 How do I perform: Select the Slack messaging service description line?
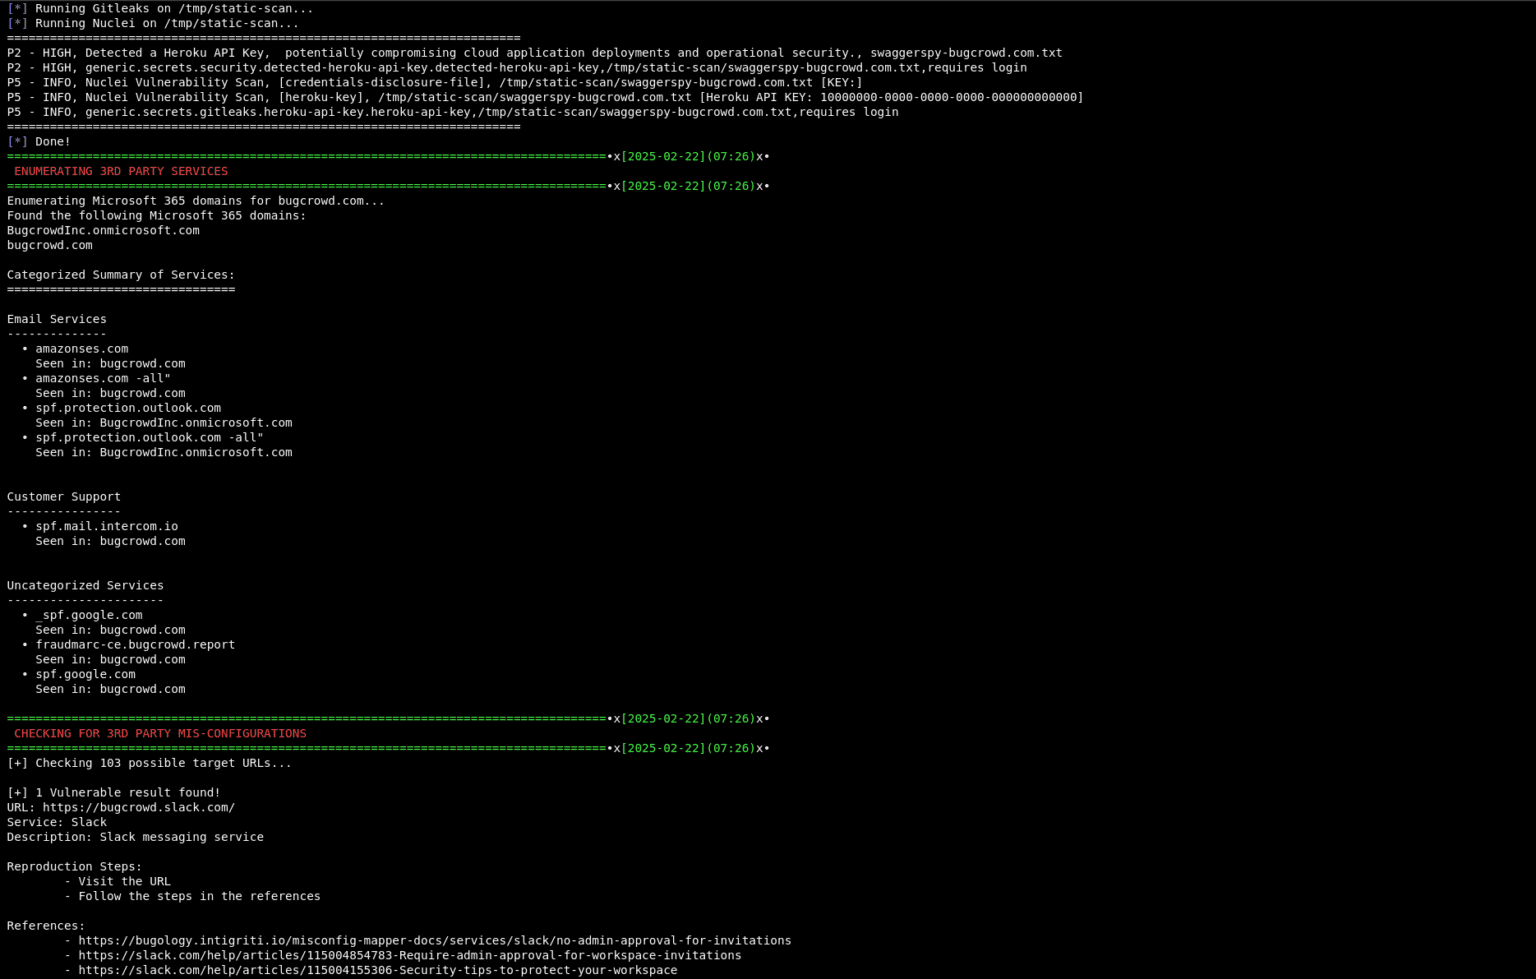135,837
